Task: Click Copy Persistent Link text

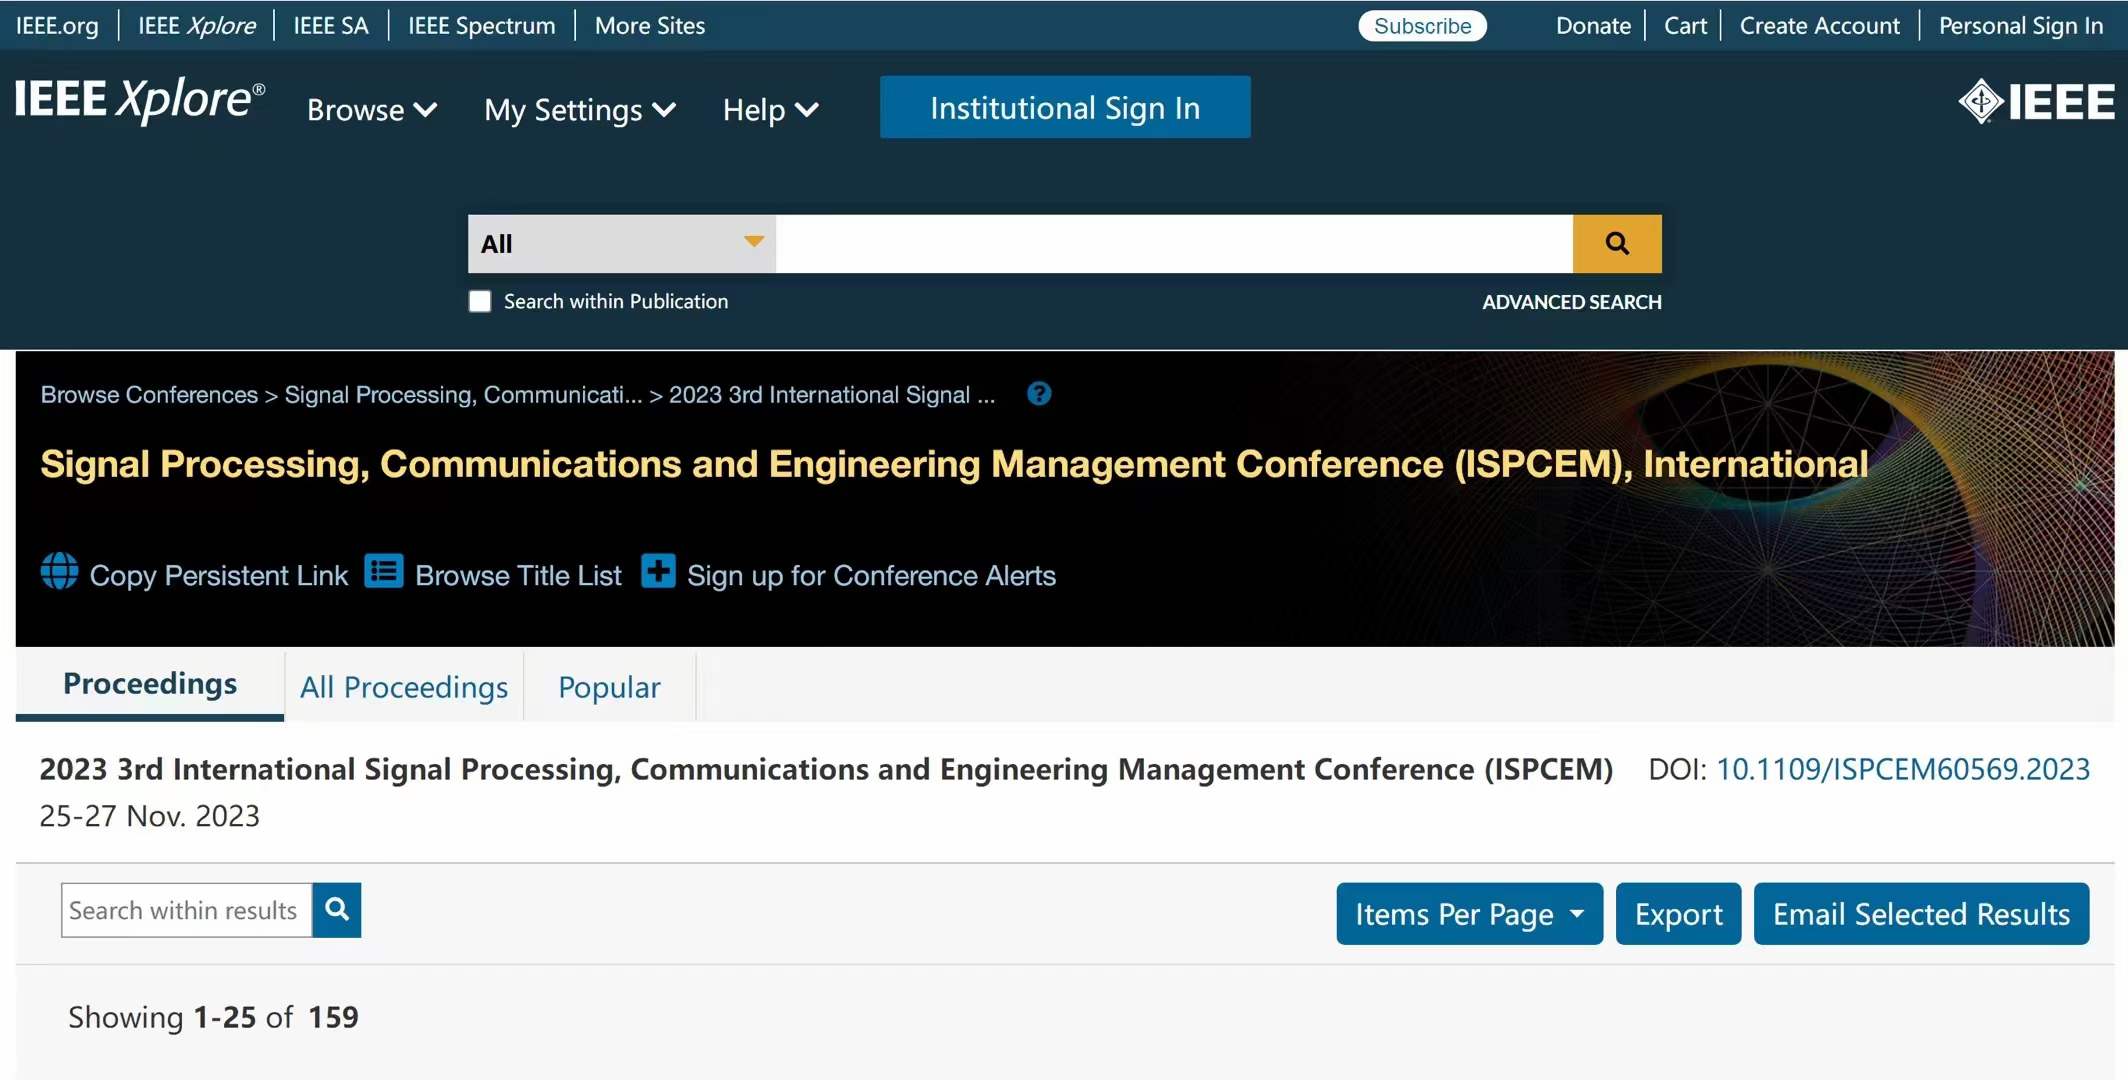Action: click(x=219, y=576)
